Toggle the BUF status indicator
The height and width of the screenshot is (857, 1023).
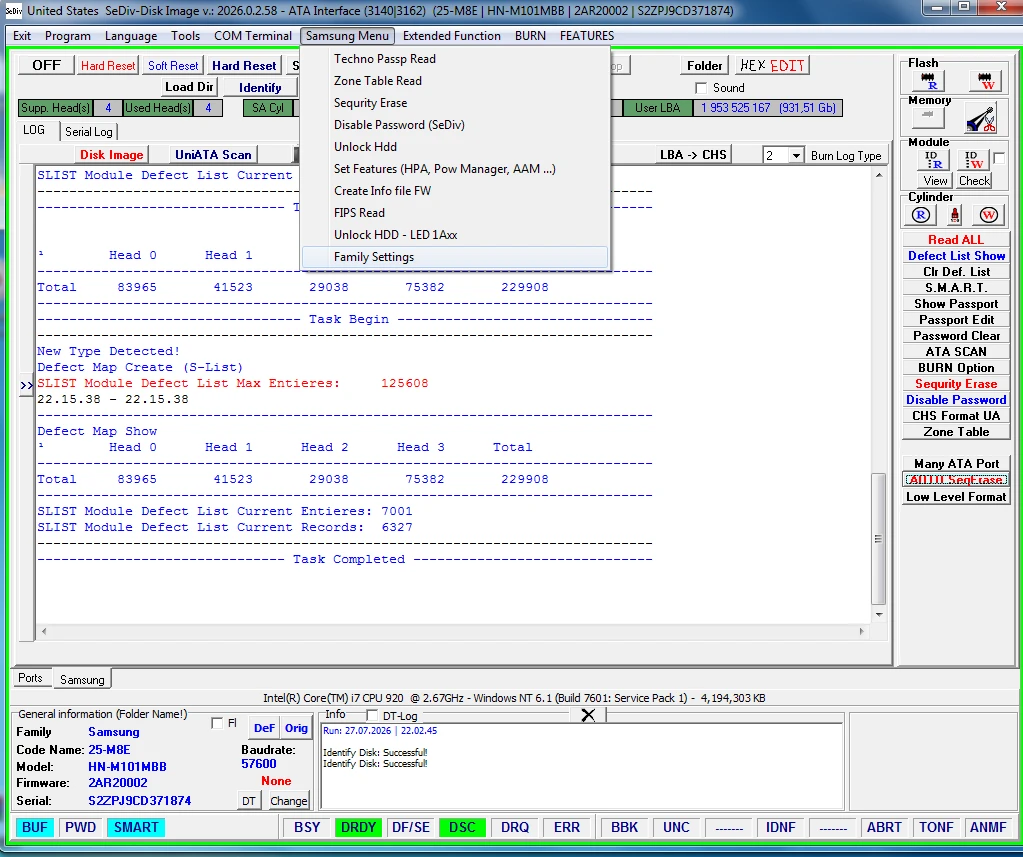click(35, 827)
